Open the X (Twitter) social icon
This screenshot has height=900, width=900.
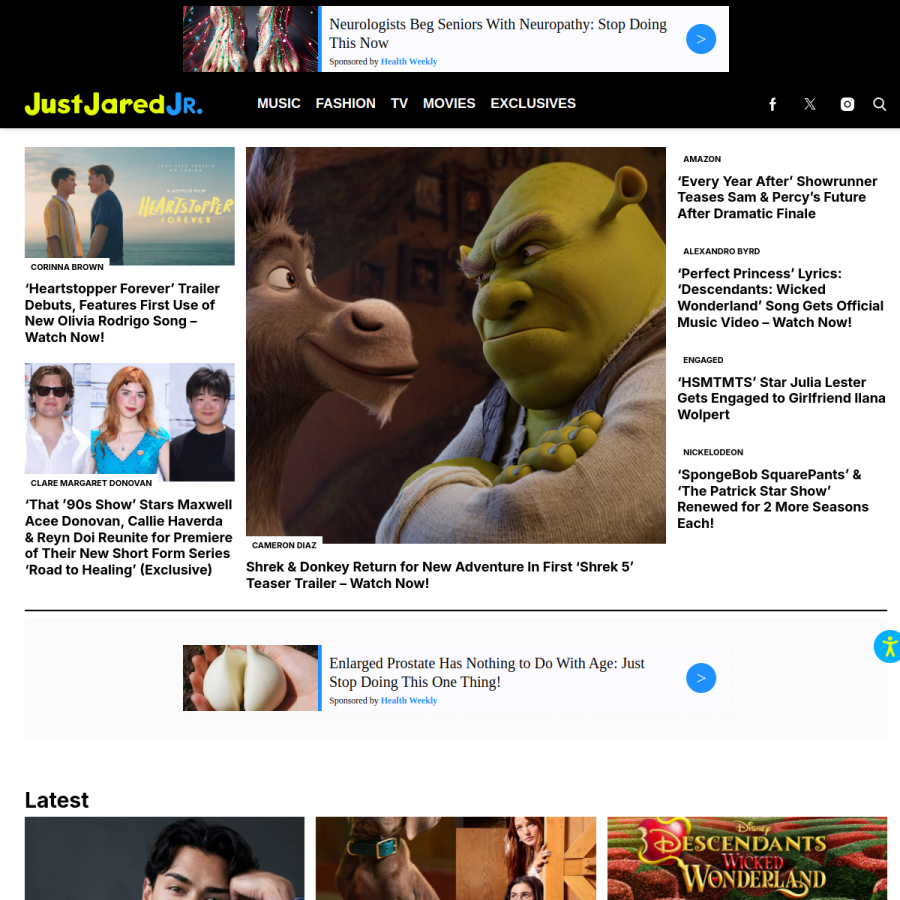tap(810, 104)
